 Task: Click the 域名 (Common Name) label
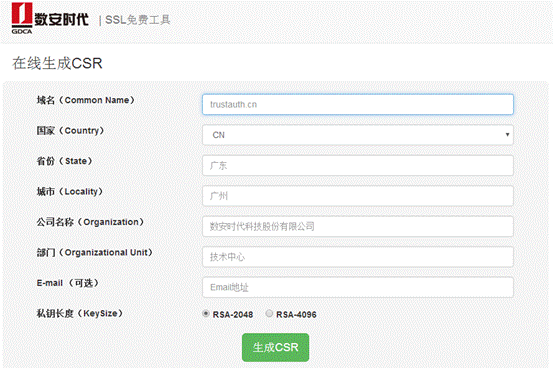point(86,100)
